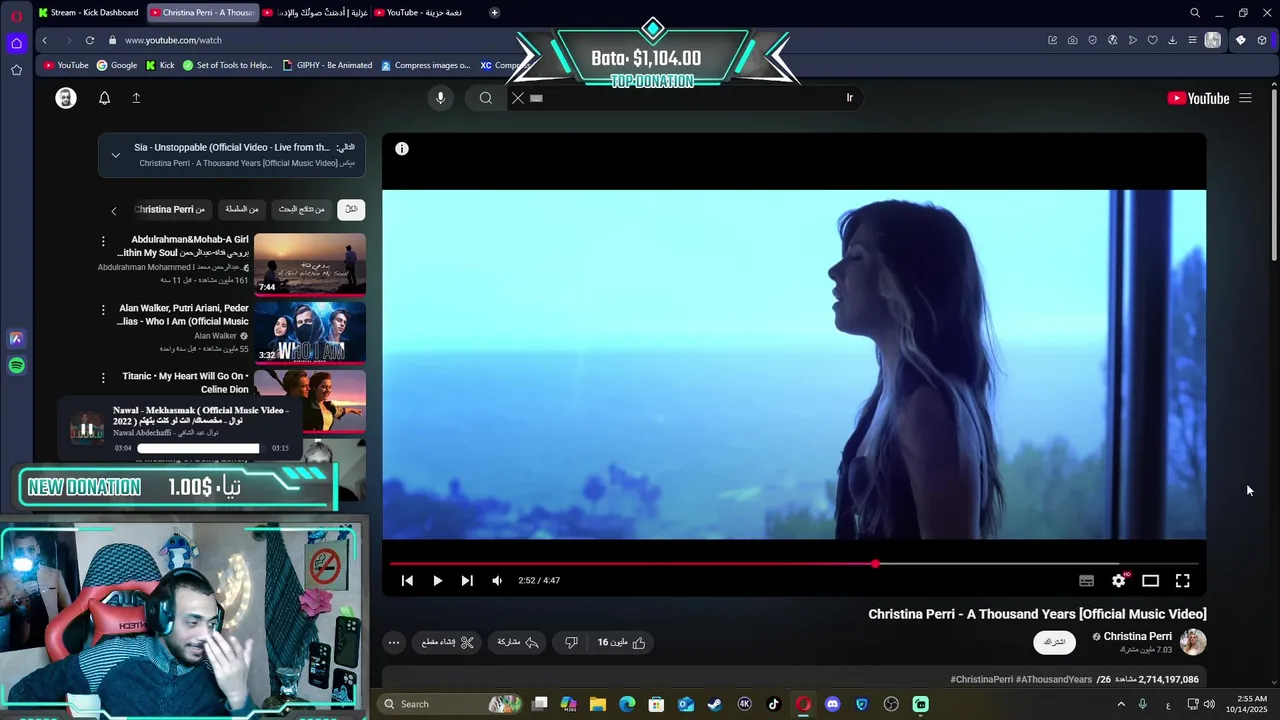
Task: Like the video with thumbs up
Action: pyautogui.click(x=622, y=643)
